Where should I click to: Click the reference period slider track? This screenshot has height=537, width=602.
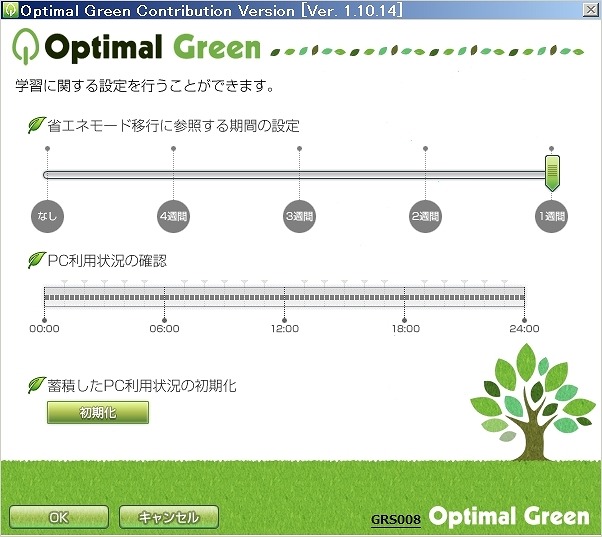(x=294, y=175)
